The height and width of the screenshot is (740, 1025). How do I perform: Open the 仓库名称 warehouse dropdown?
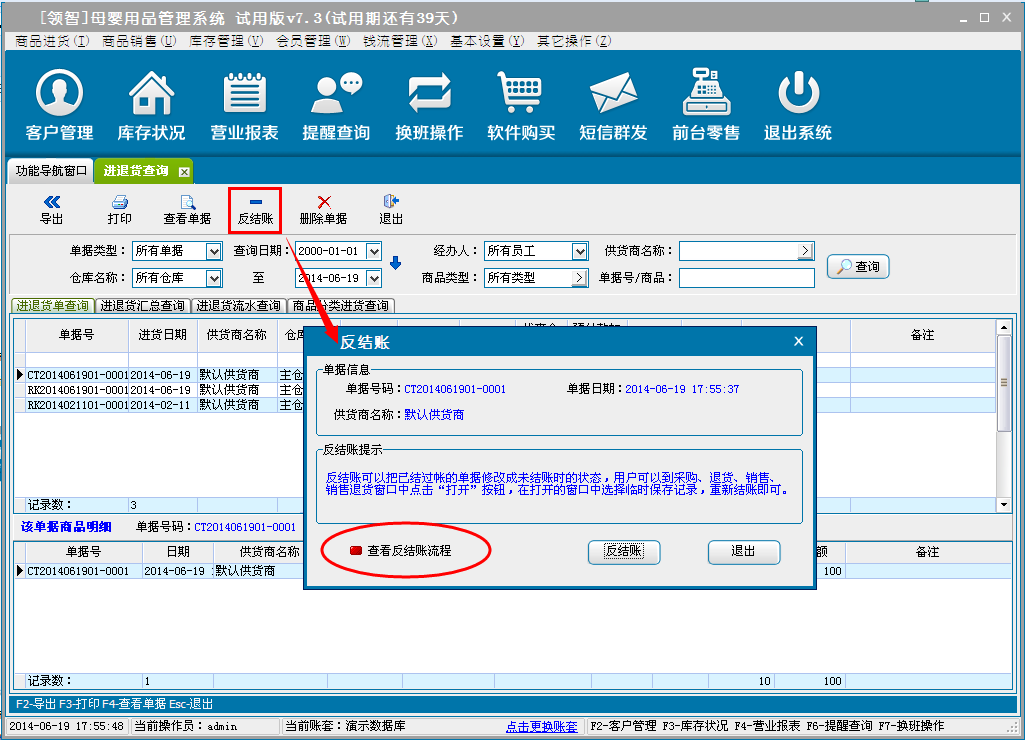click(x=213, y=278)
